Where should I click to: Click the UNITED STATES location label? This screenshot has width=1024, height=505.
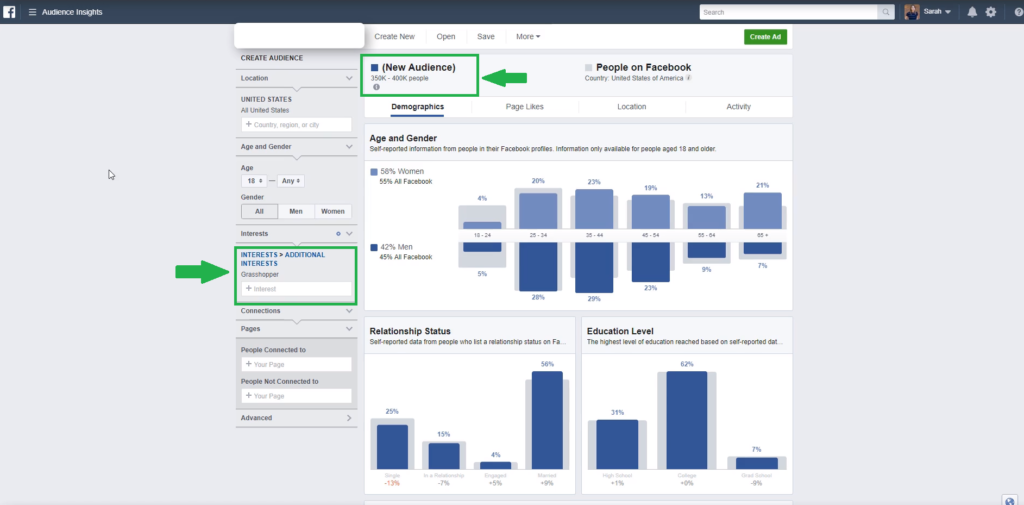pyautogui.click(x=266, y=99)
